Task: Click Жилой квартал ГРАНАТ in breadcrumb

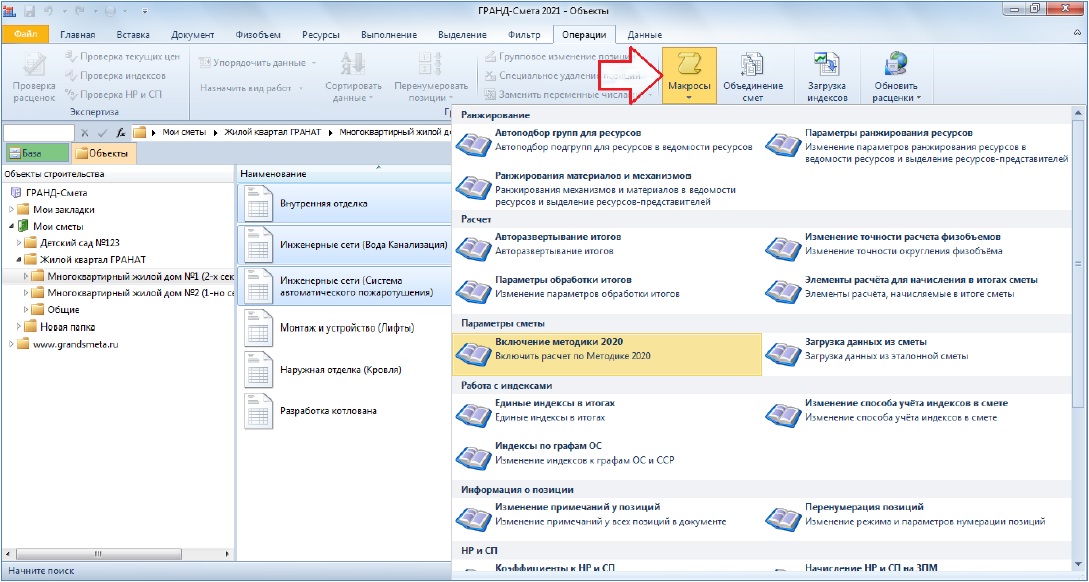Action: 275,132
